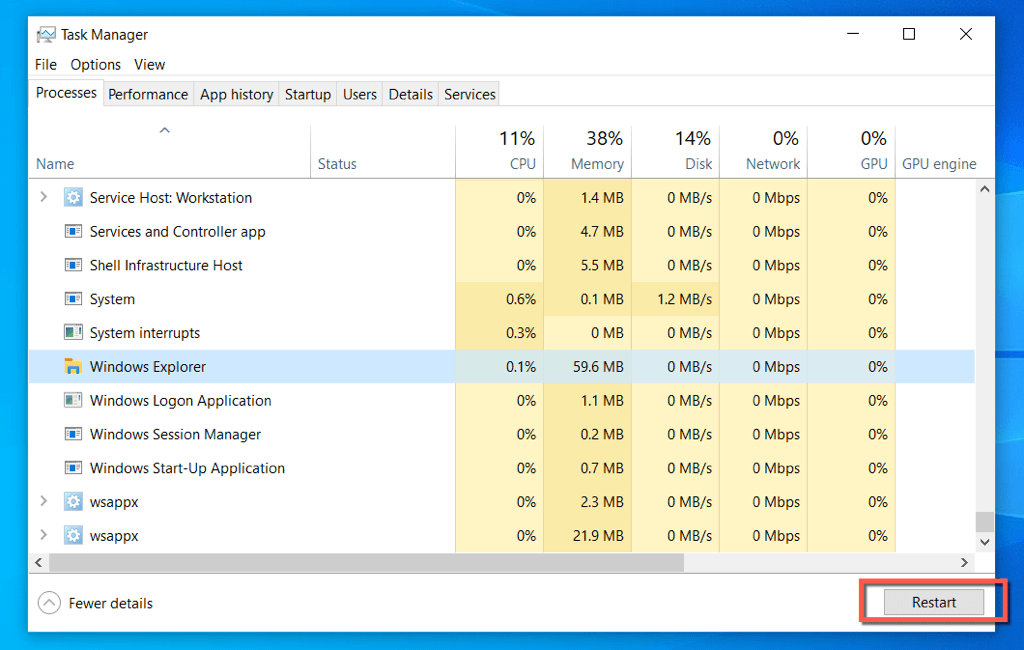Image resolution: width=1024 pixels, height=650 pixels.
Task: Click the vertical scrollbar down arrow
Action: tap(985, 541)
